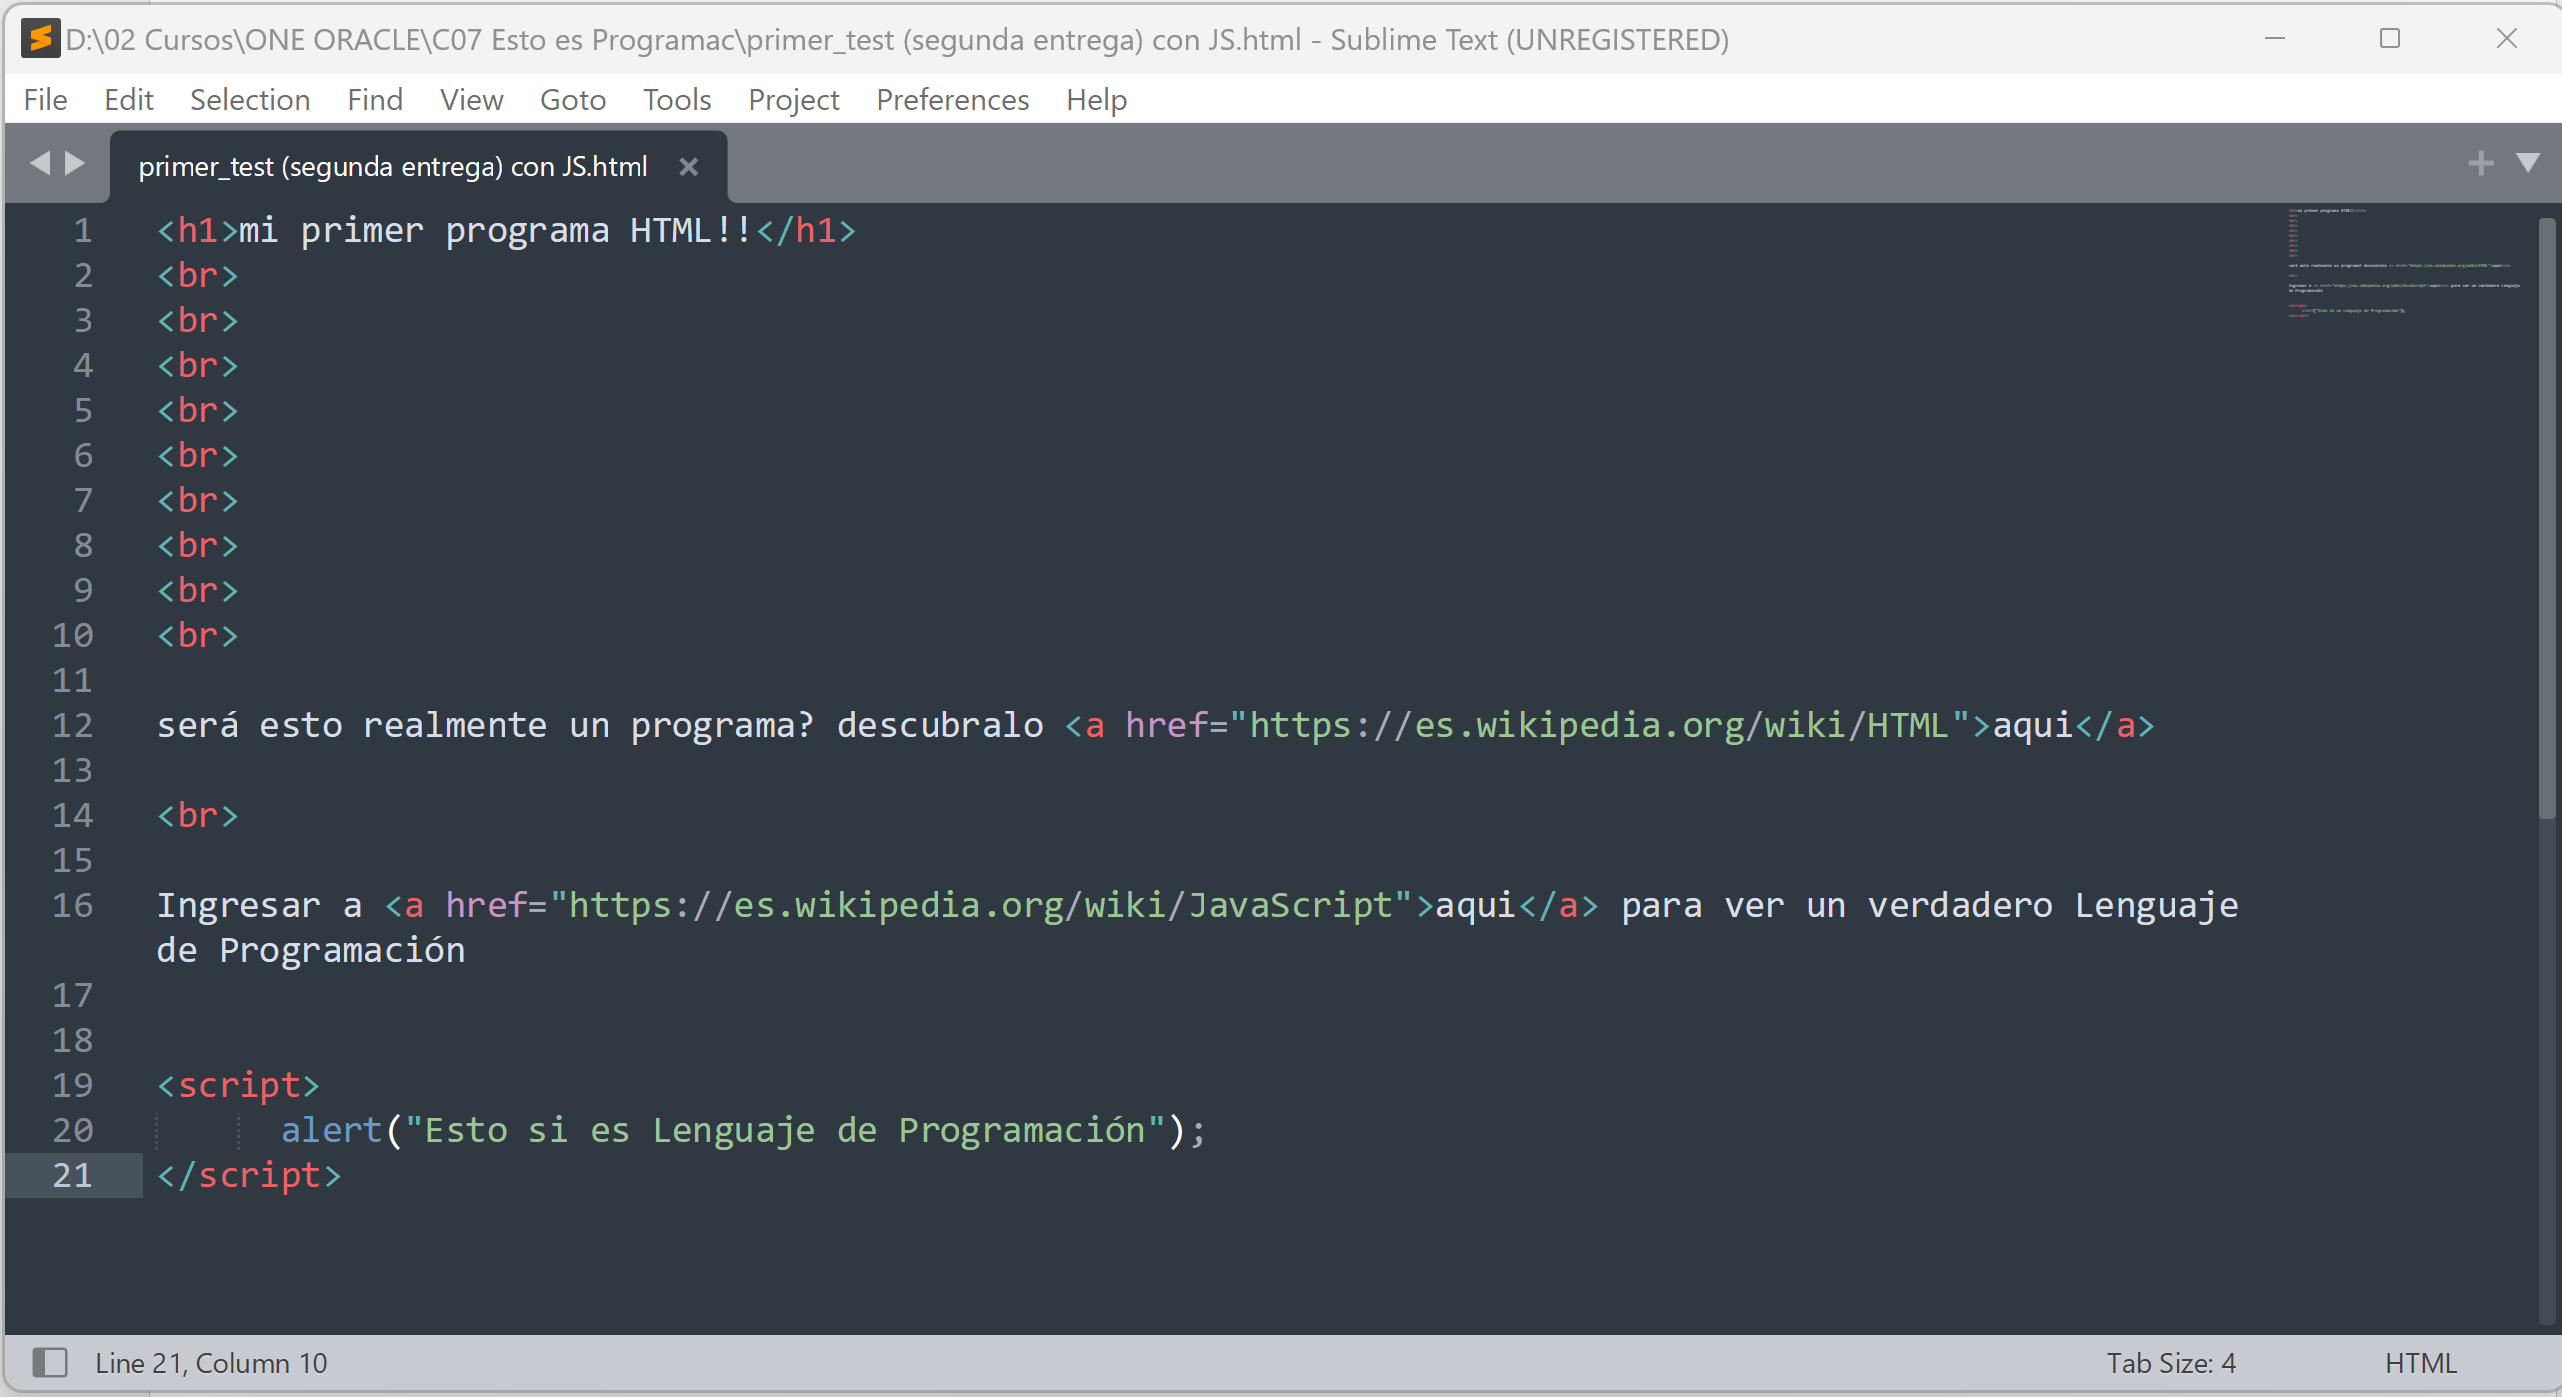Open the Selection menu
2562x1397 pixels.
(250, 100)
